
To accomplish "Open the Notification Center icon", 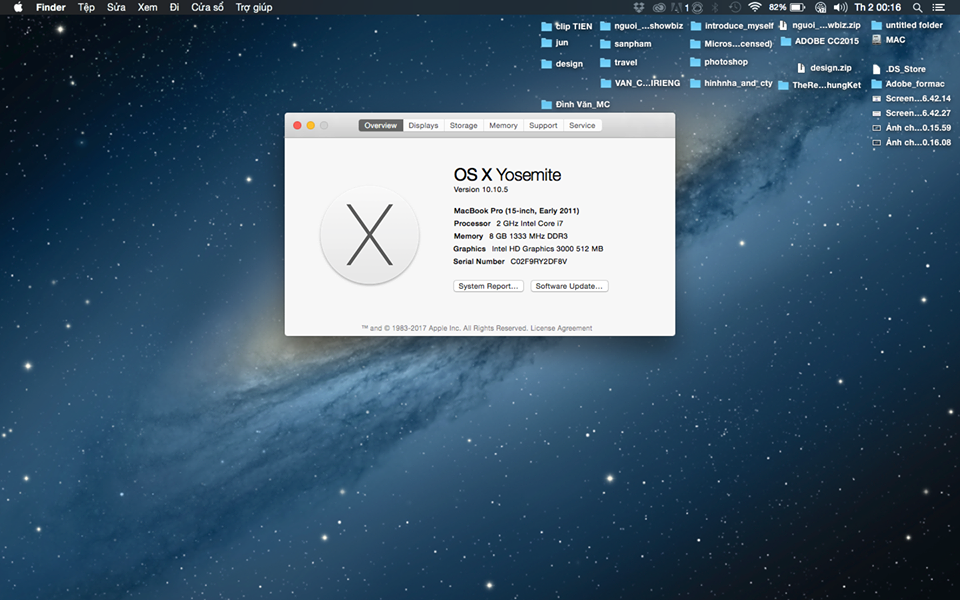I will pos(938,7).
